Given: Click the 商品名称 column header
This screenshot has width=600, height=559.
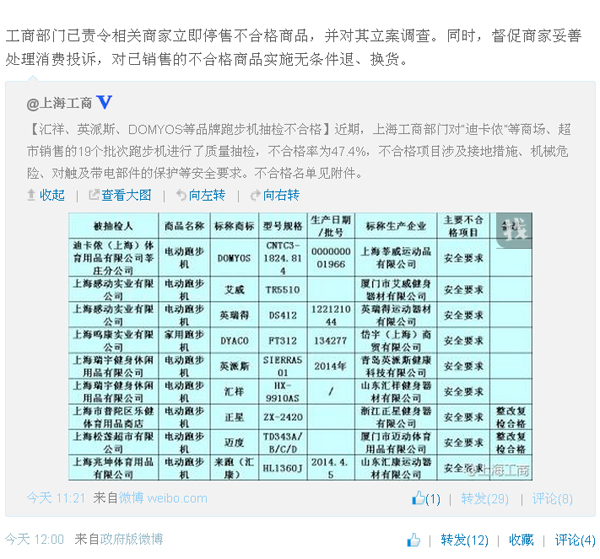Looking at the screenshot, I should coord(184,226).
